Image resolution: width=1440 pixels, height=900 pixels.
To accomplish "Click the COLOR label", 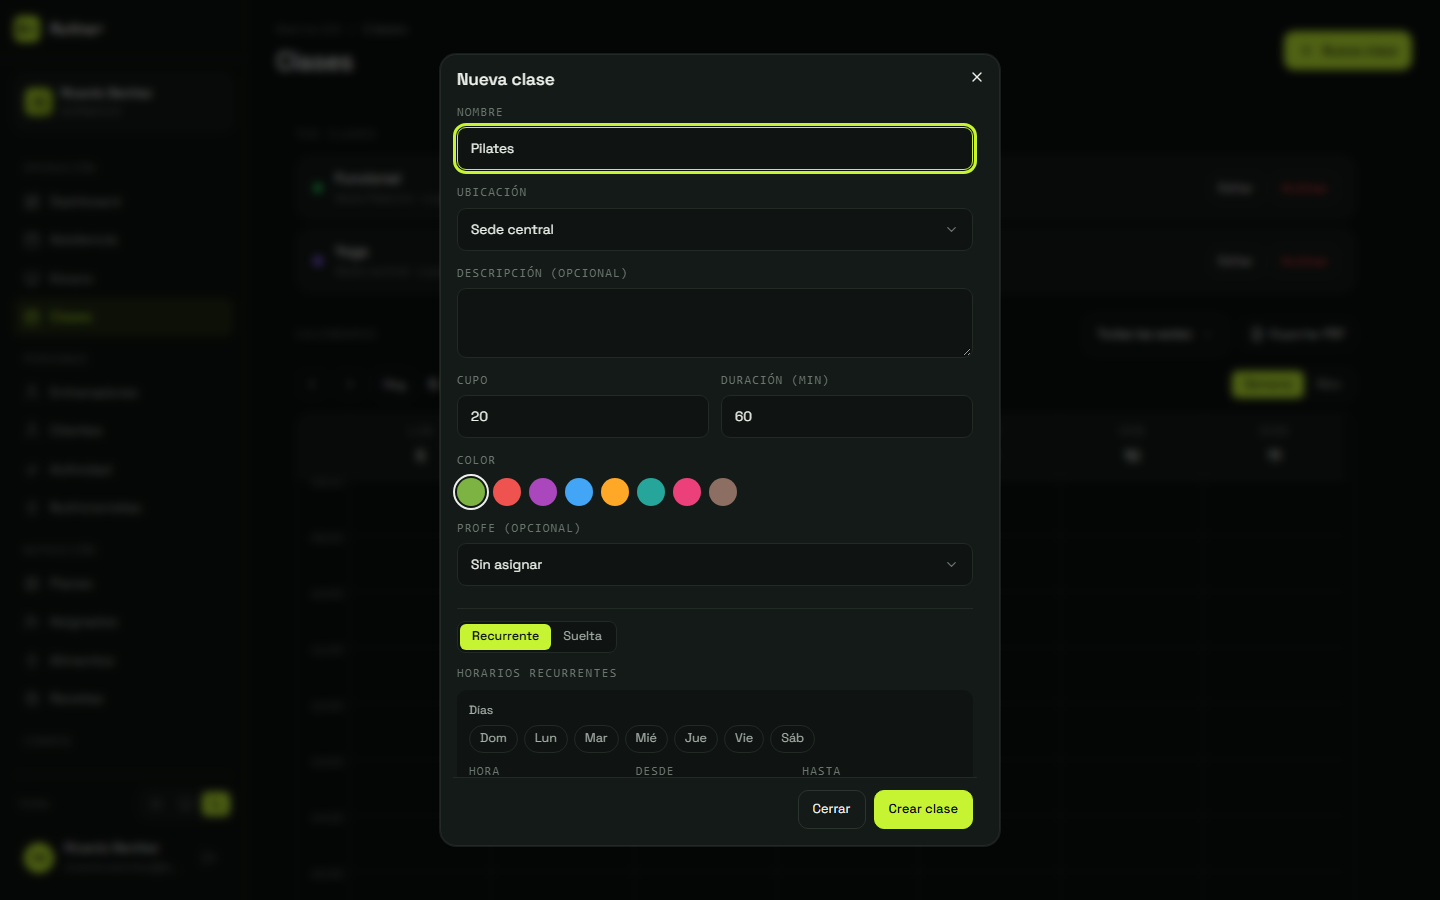I will (x=476, y=461).
